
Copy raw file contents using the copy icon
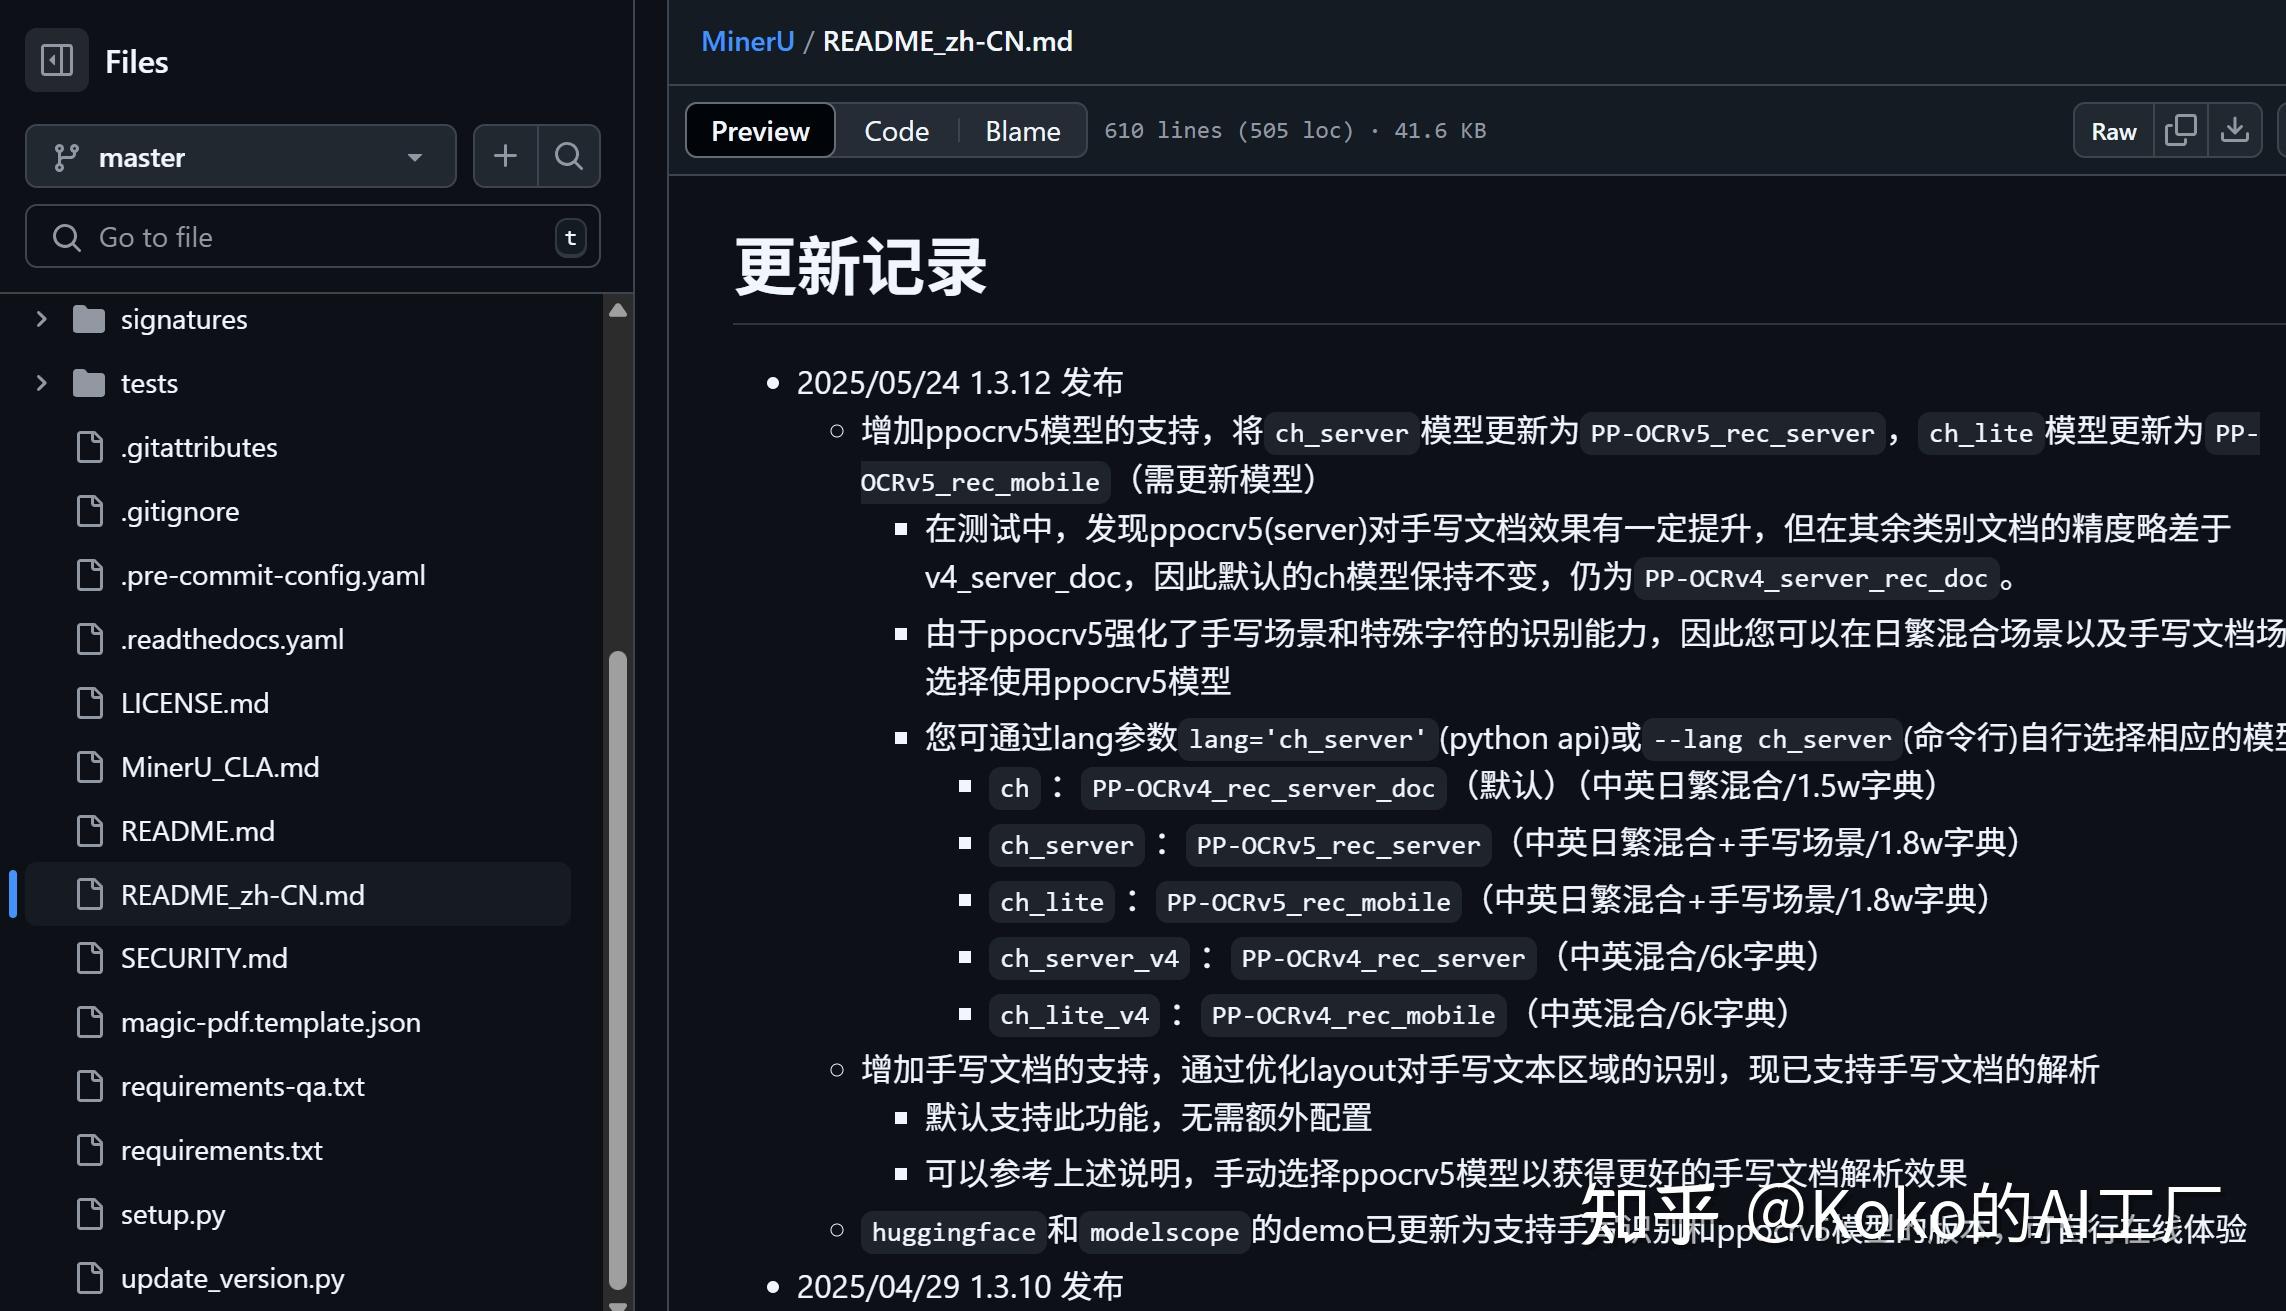pos(2181,130)
